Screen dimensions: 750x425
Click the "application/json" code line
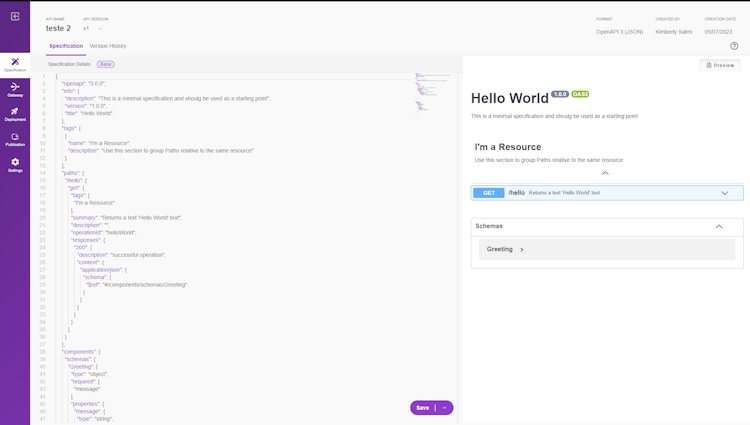click(104, 270)
